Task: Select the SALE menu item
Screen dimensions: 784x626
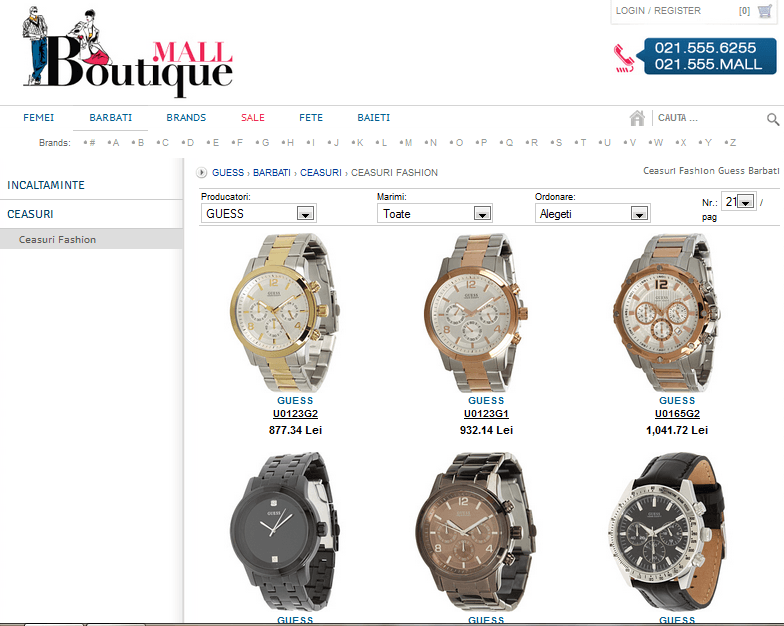Action: (x=253, y=118)
